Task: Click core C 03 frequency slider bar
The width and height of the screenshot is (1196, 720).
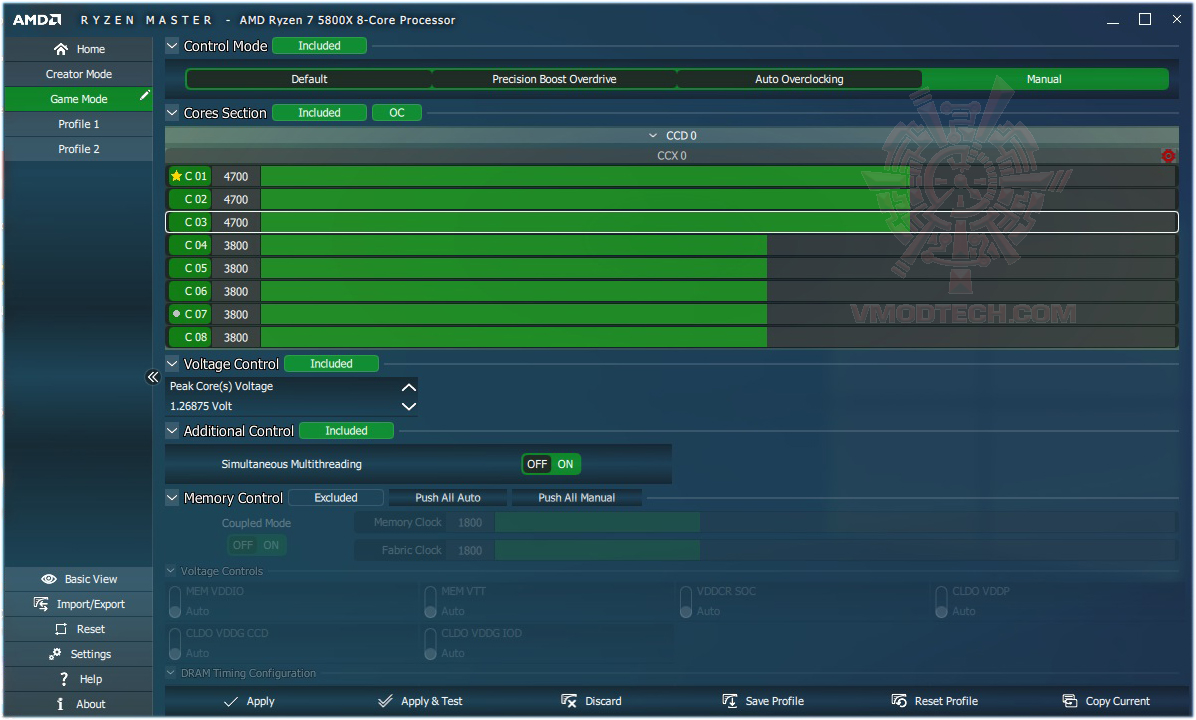Action: coord(718,223)
